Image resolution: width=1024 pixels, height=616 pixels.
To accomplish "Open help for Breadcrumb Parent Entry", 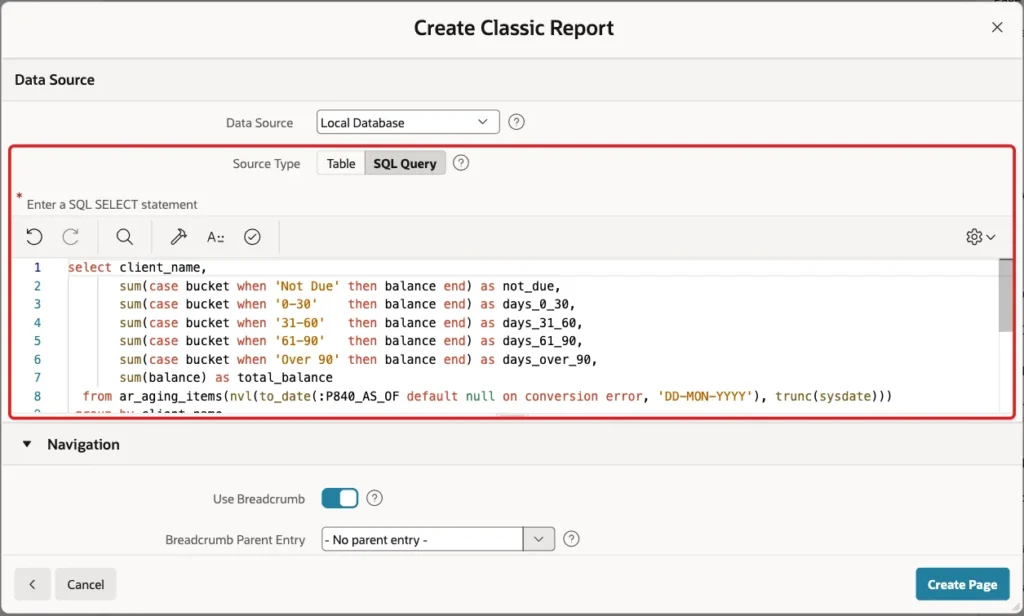I will (x=571, y=539).
